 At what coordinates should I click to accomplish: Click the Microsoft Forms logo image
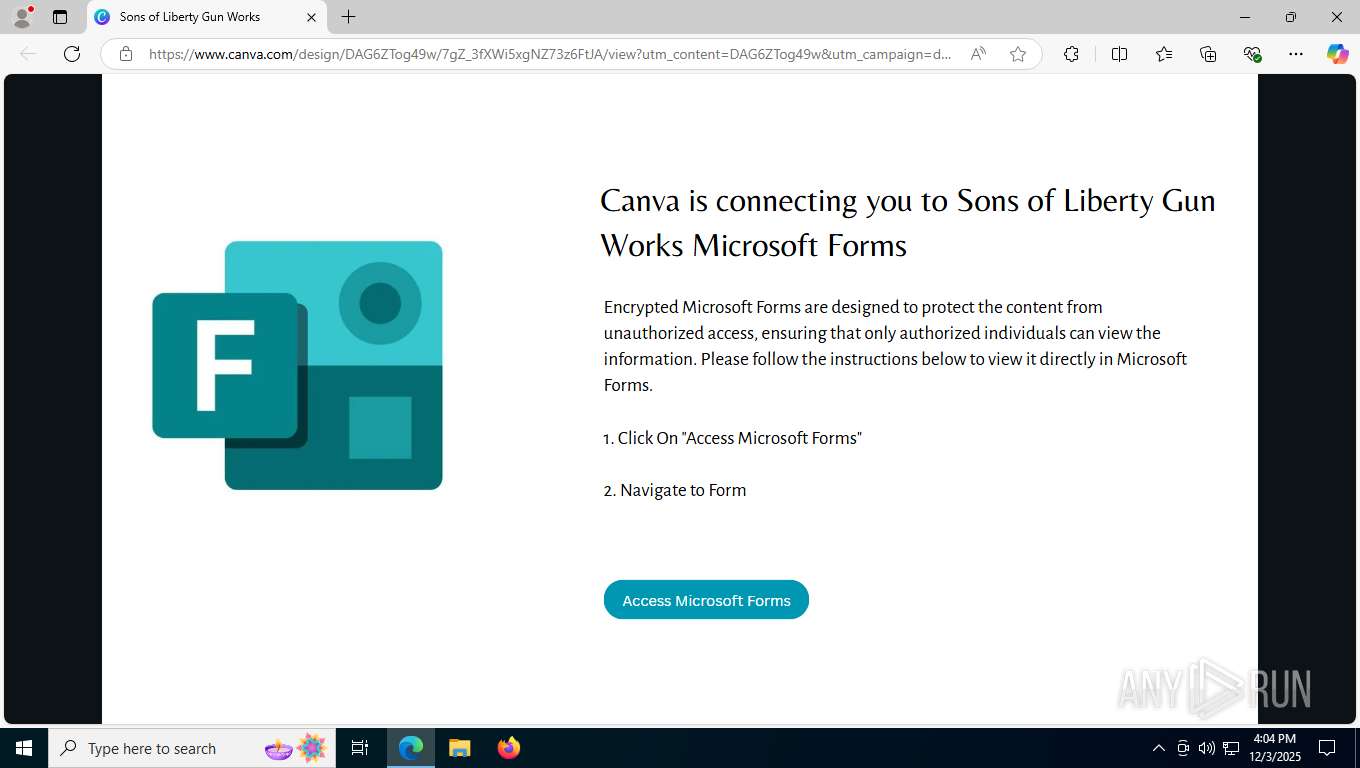coord(297,365)
